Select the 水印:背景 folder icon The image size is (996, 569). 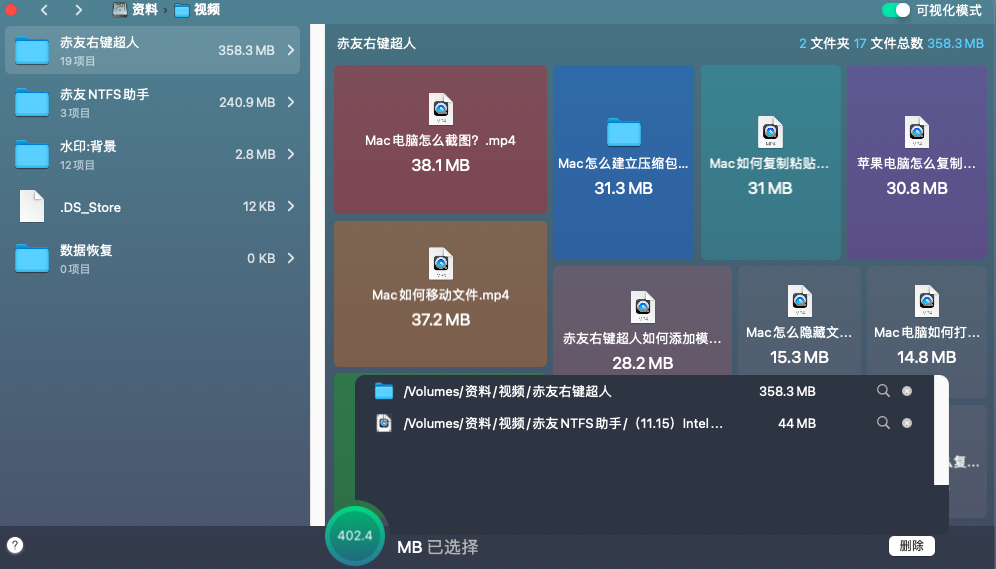coord(32,154)
